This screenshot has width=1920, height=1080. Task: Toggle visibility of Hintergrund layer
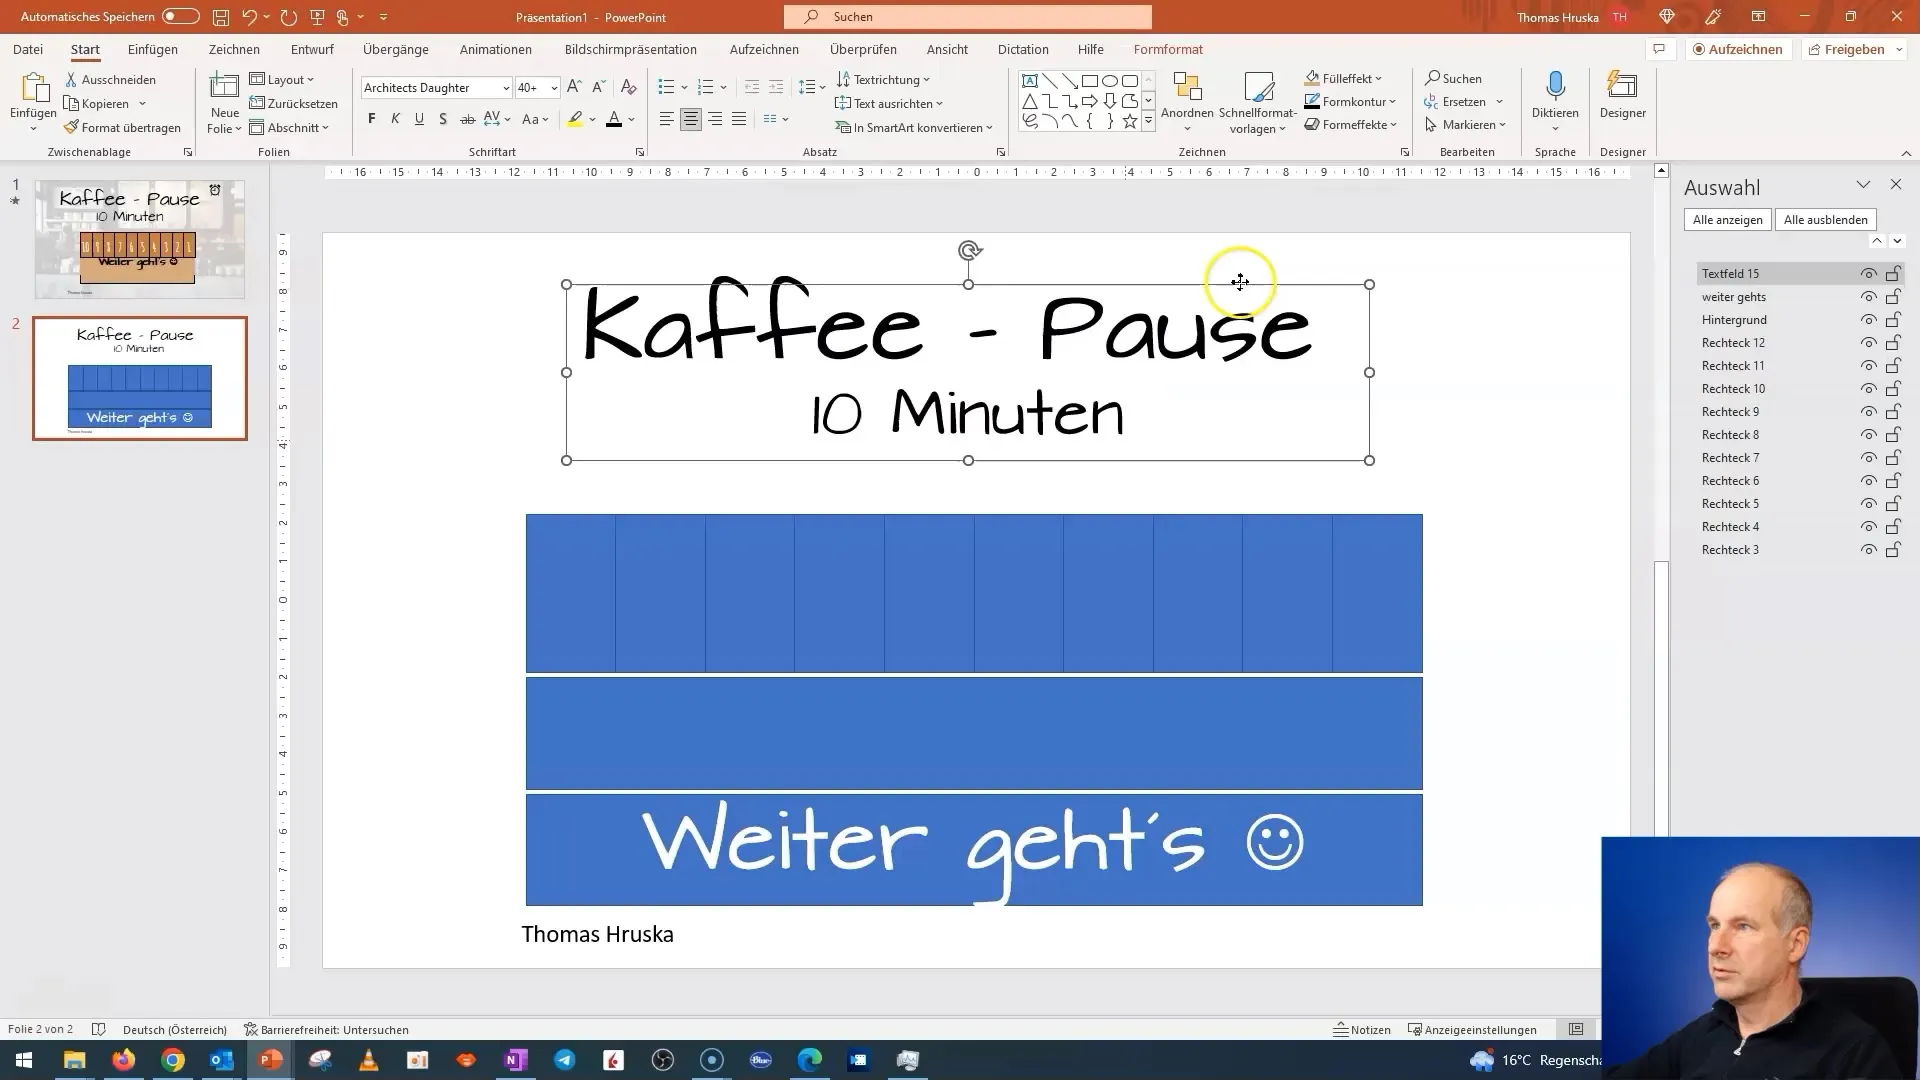[x=1870, y=319]
